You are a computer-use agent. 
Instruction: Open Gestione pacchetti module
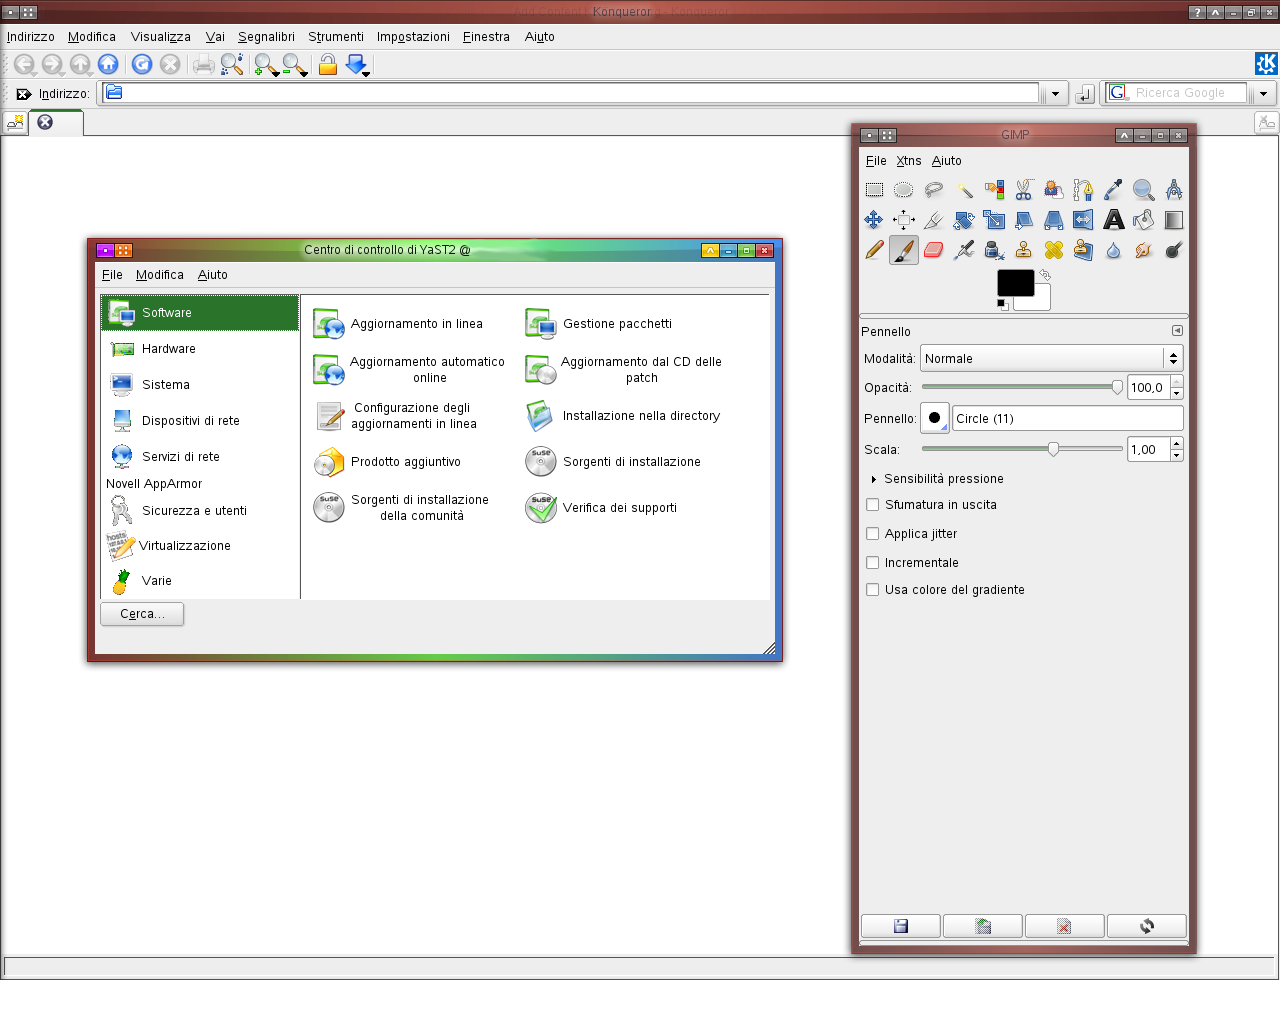598,324
